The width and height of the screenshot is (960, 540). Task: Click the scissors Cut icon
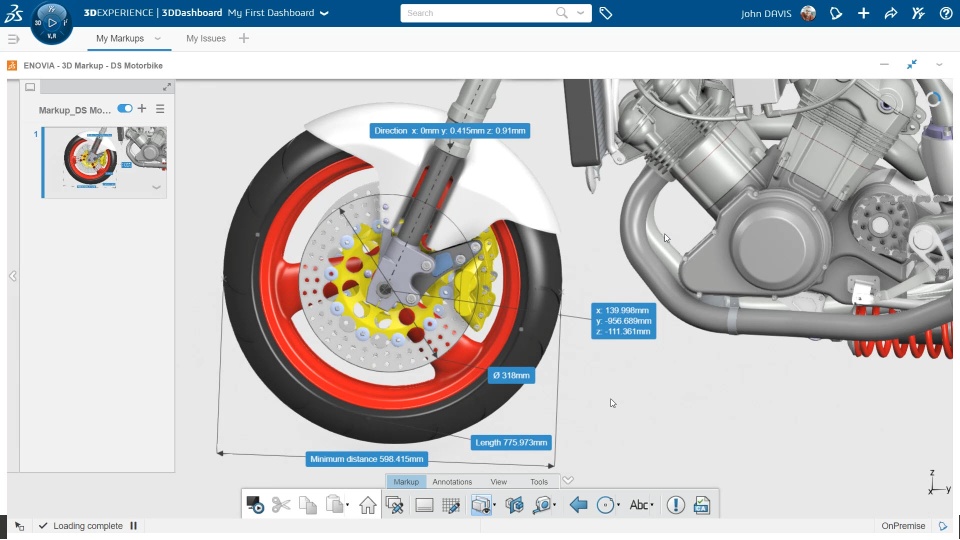(281, 505)
